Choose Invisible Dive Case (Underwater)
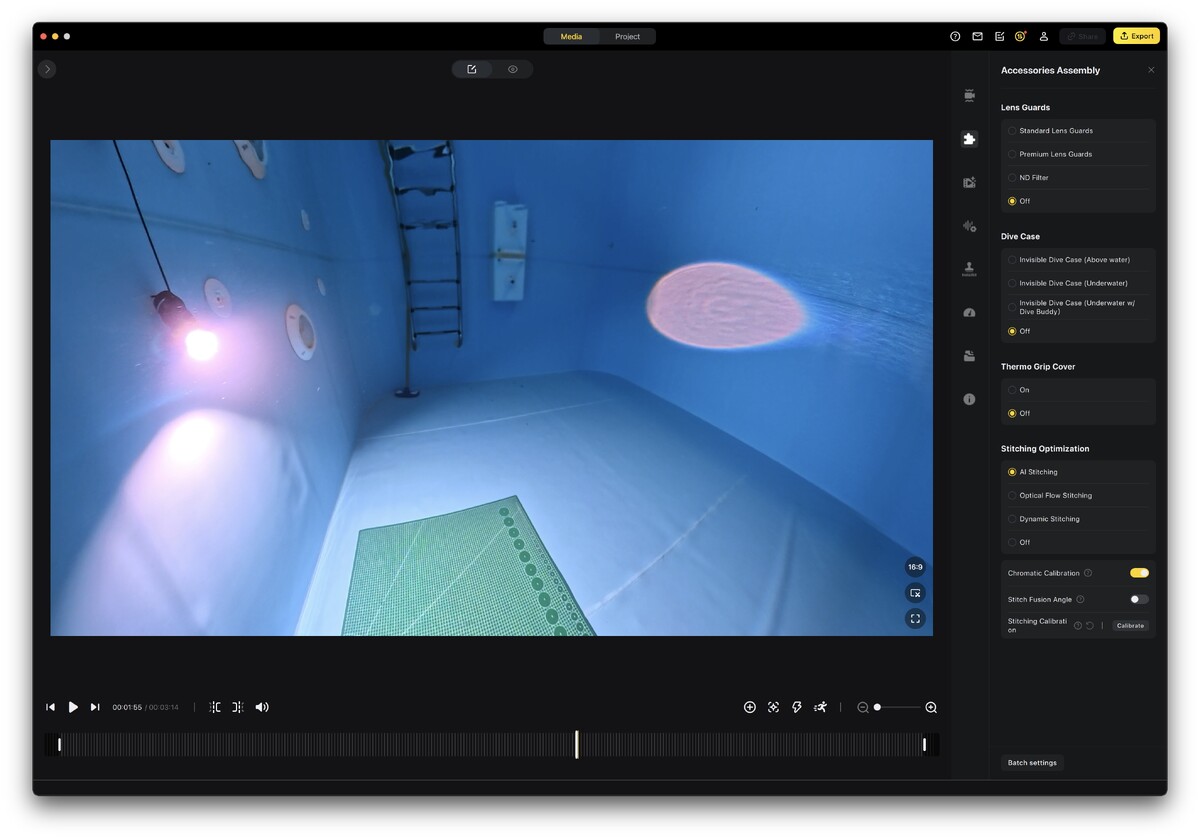This screenshot has height=839, width=1200. tap(1012, 283)
